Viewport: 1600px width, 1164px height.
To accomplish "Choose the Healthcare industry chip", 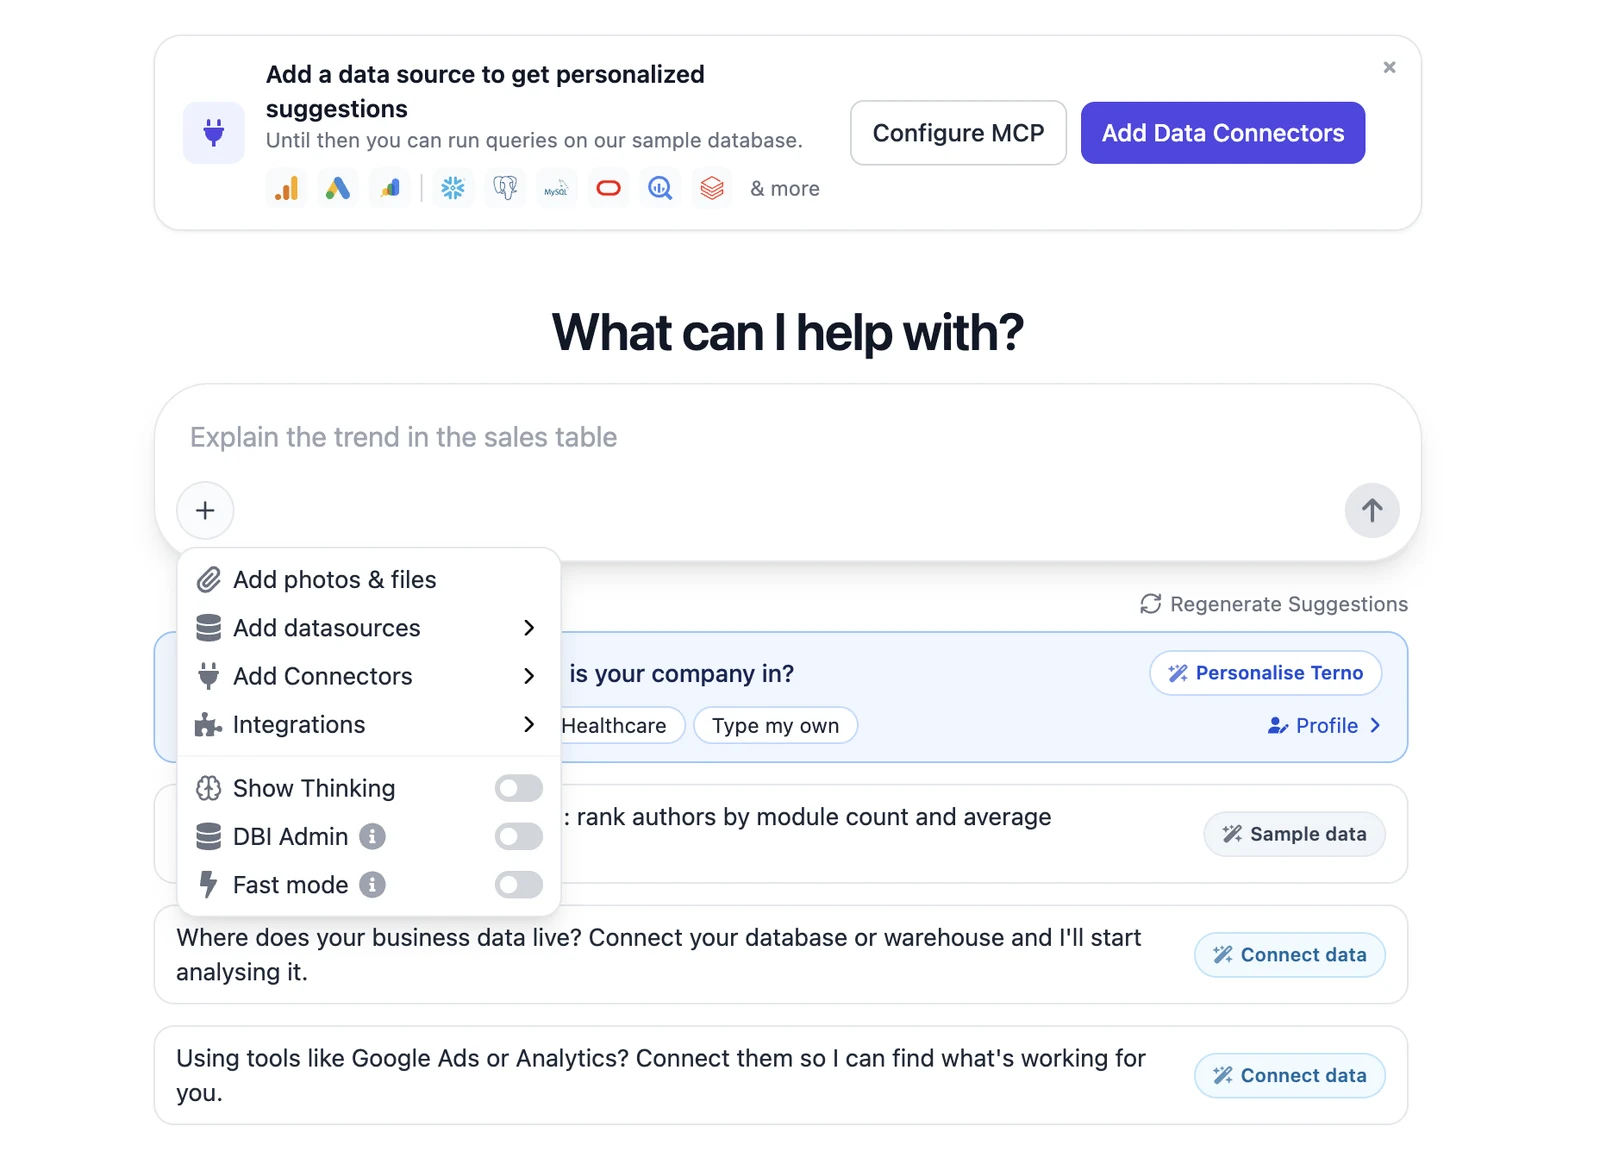I will point(620,726).
